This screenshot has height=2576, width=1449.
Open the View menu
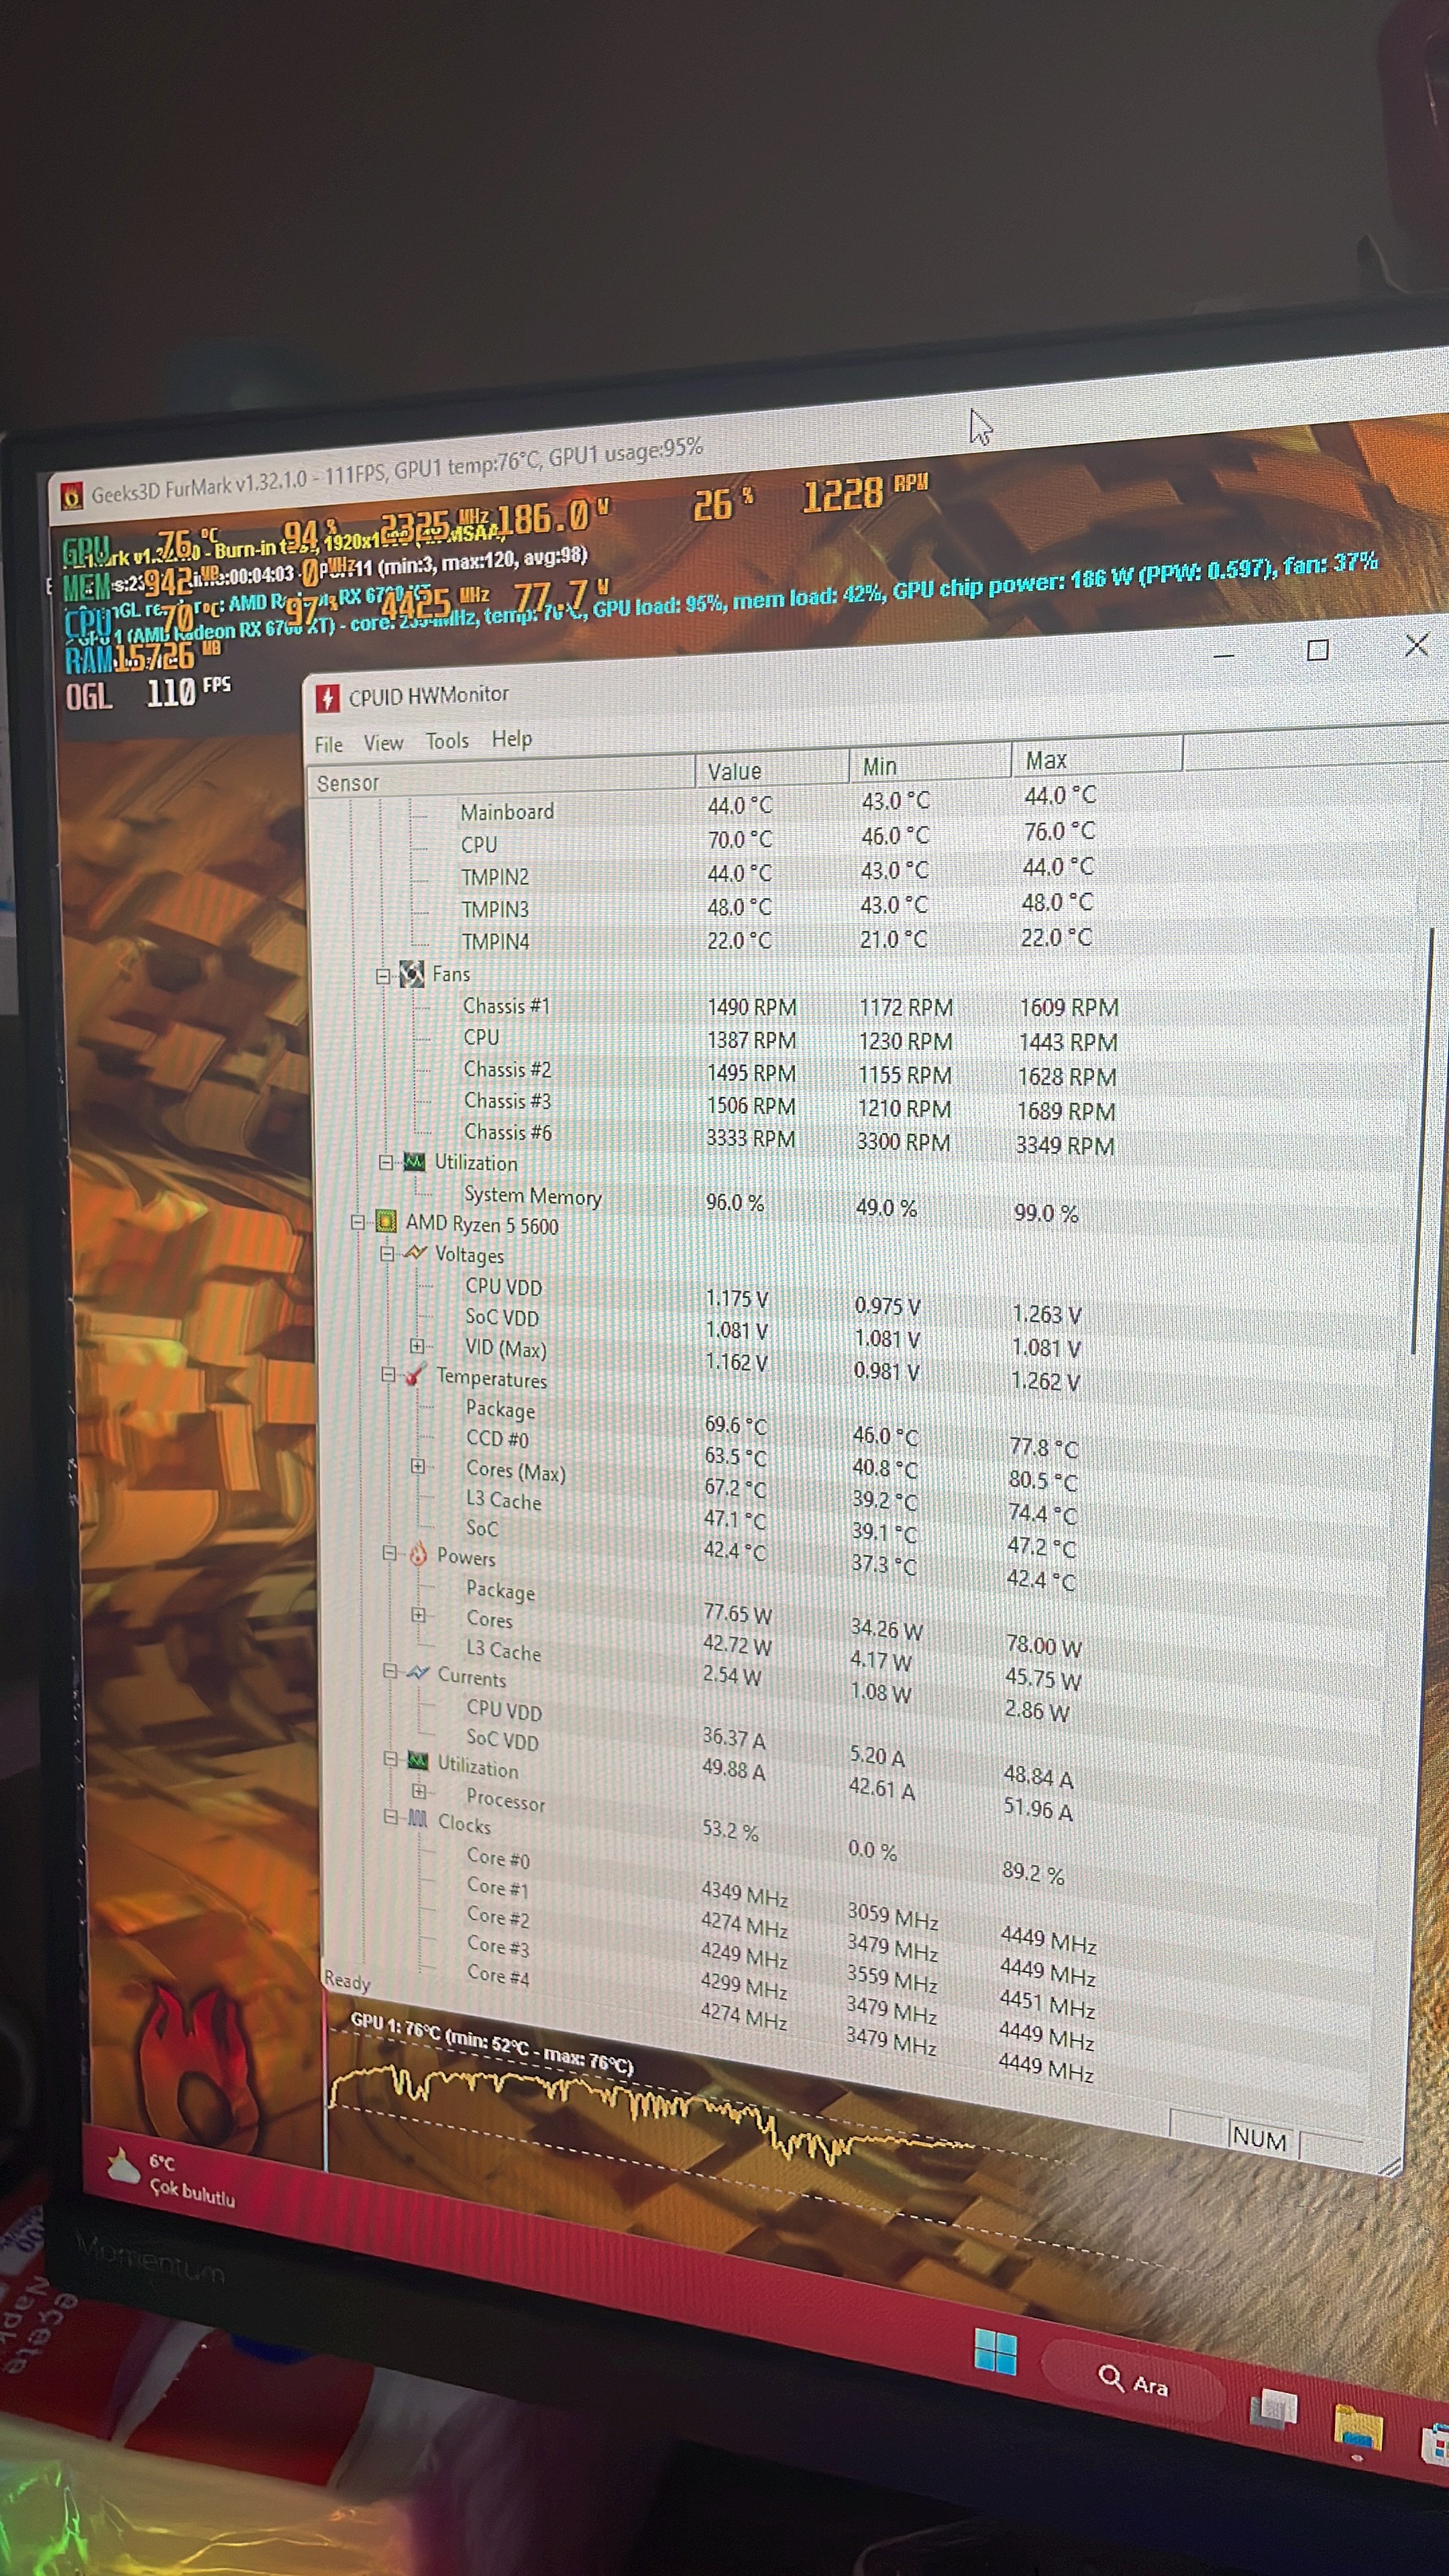[383, 742]
